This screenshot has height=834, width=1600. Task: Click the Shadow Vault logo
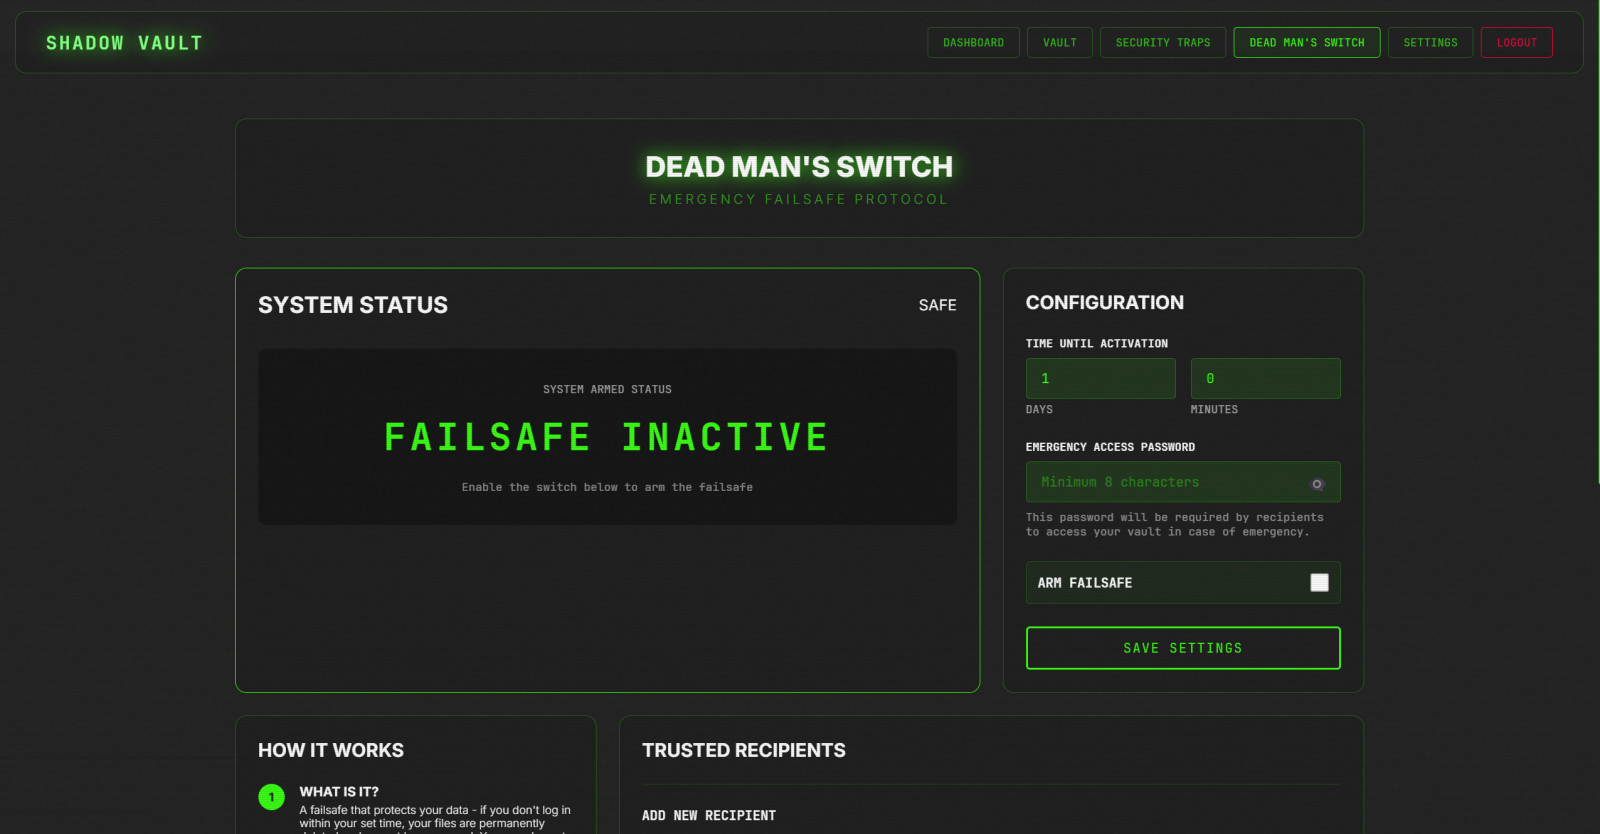tap(124, 43)
